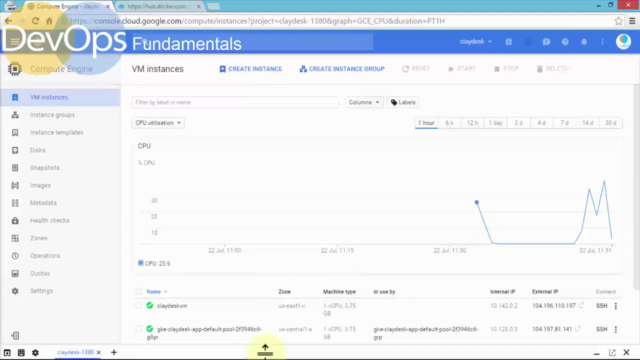Click the CREATE INSTANCE GROUP button
The image size is (640, 360).
(342, 69)
